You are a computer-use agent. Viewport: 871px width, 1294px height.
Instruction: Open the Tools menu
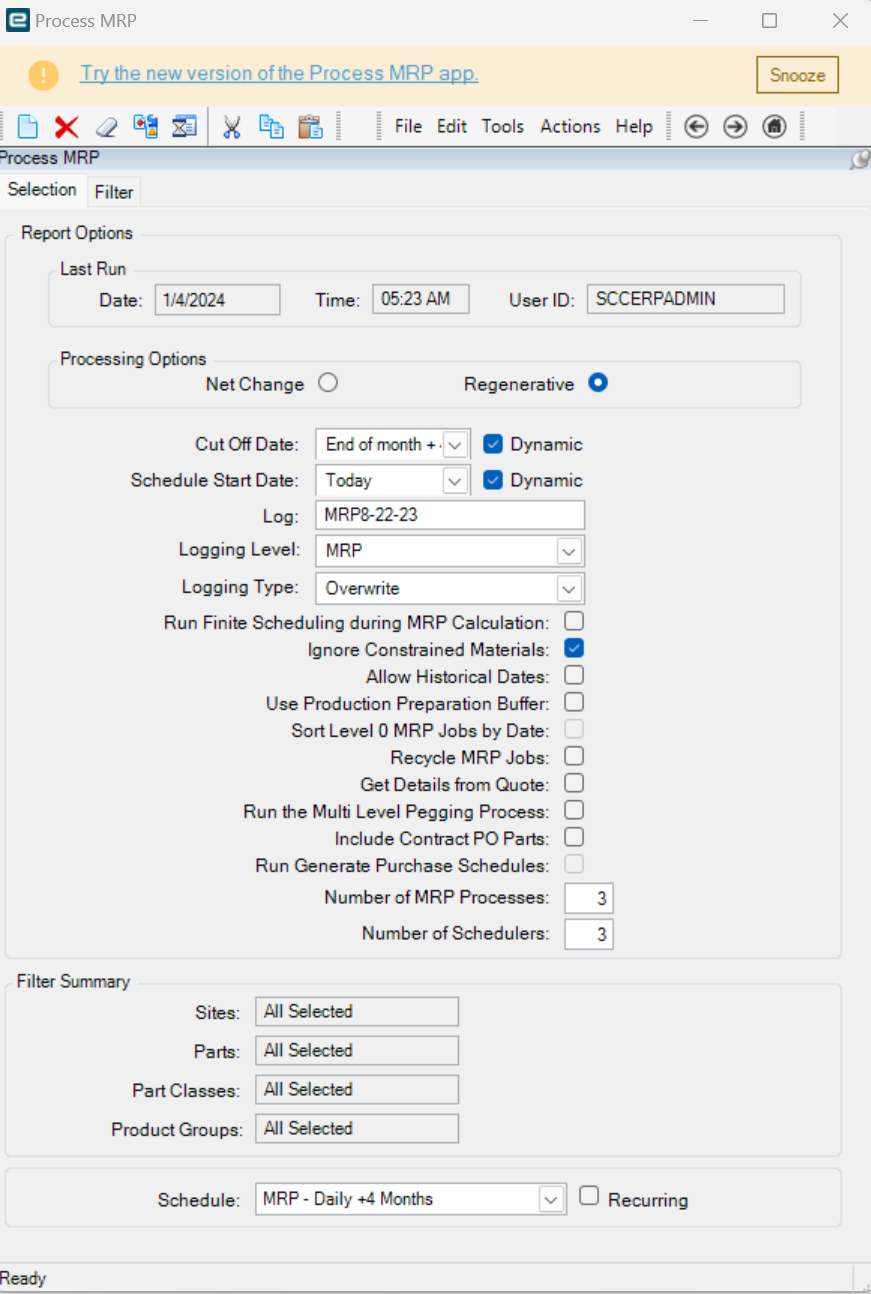click(503, 127)
